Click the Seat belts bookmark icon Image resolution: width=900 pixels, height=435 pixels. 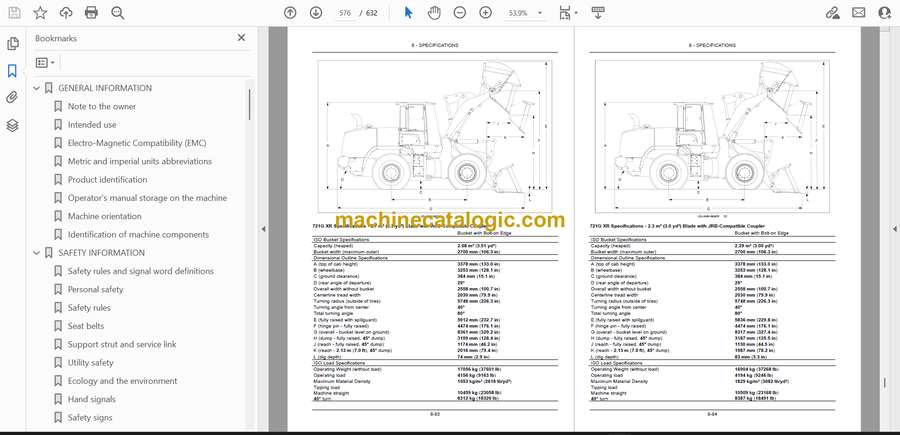click(58, 326)
